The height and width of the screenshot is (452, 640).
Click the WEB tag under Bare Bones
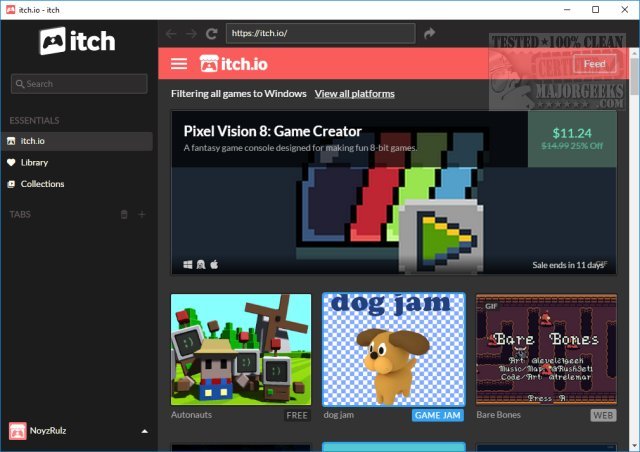pos(603,415)
